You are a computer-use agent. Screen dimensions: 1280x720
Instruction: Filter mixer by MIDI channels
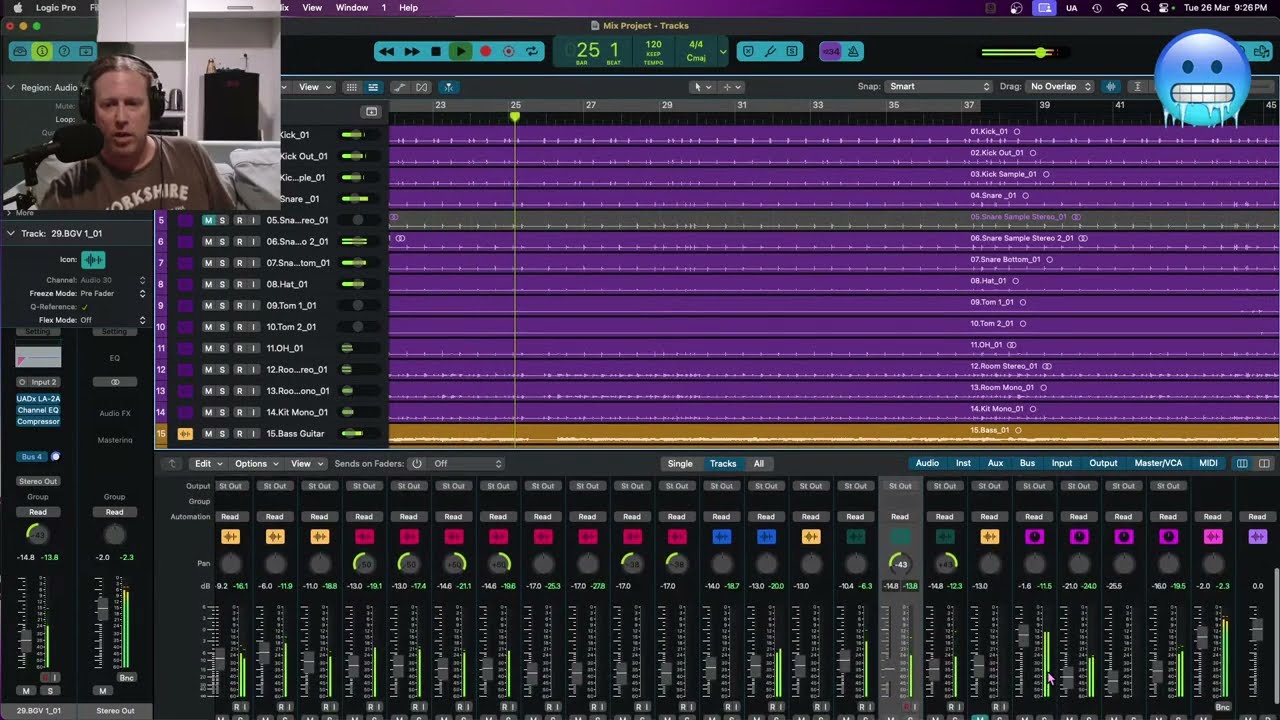1208,463
